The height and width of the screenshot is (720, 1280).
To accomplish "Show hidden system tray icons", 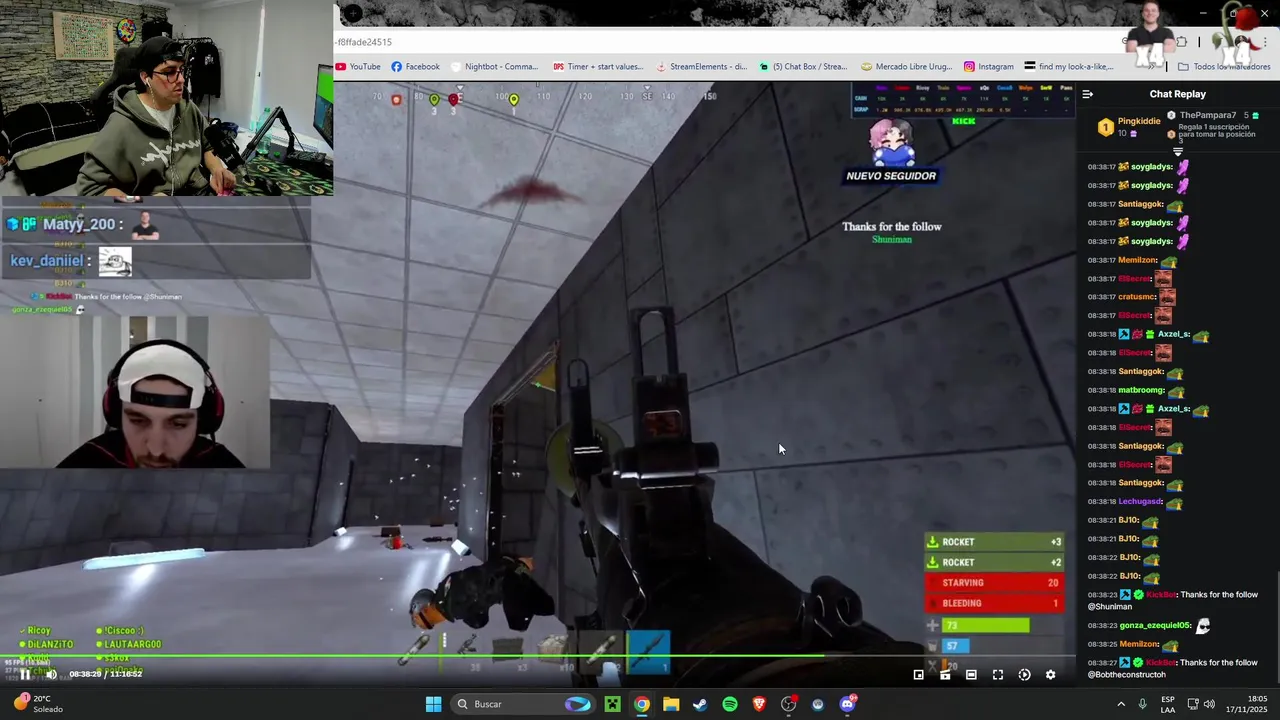I will (1120, 704).
